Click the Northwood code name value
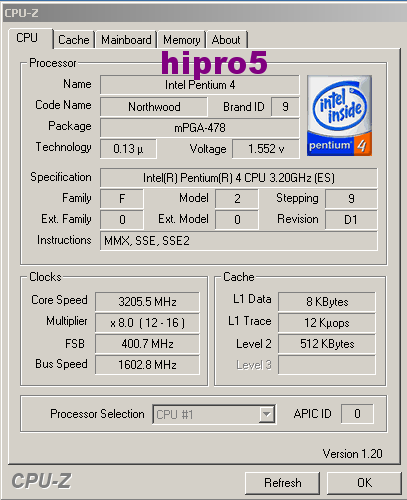 tap(154, 107)
